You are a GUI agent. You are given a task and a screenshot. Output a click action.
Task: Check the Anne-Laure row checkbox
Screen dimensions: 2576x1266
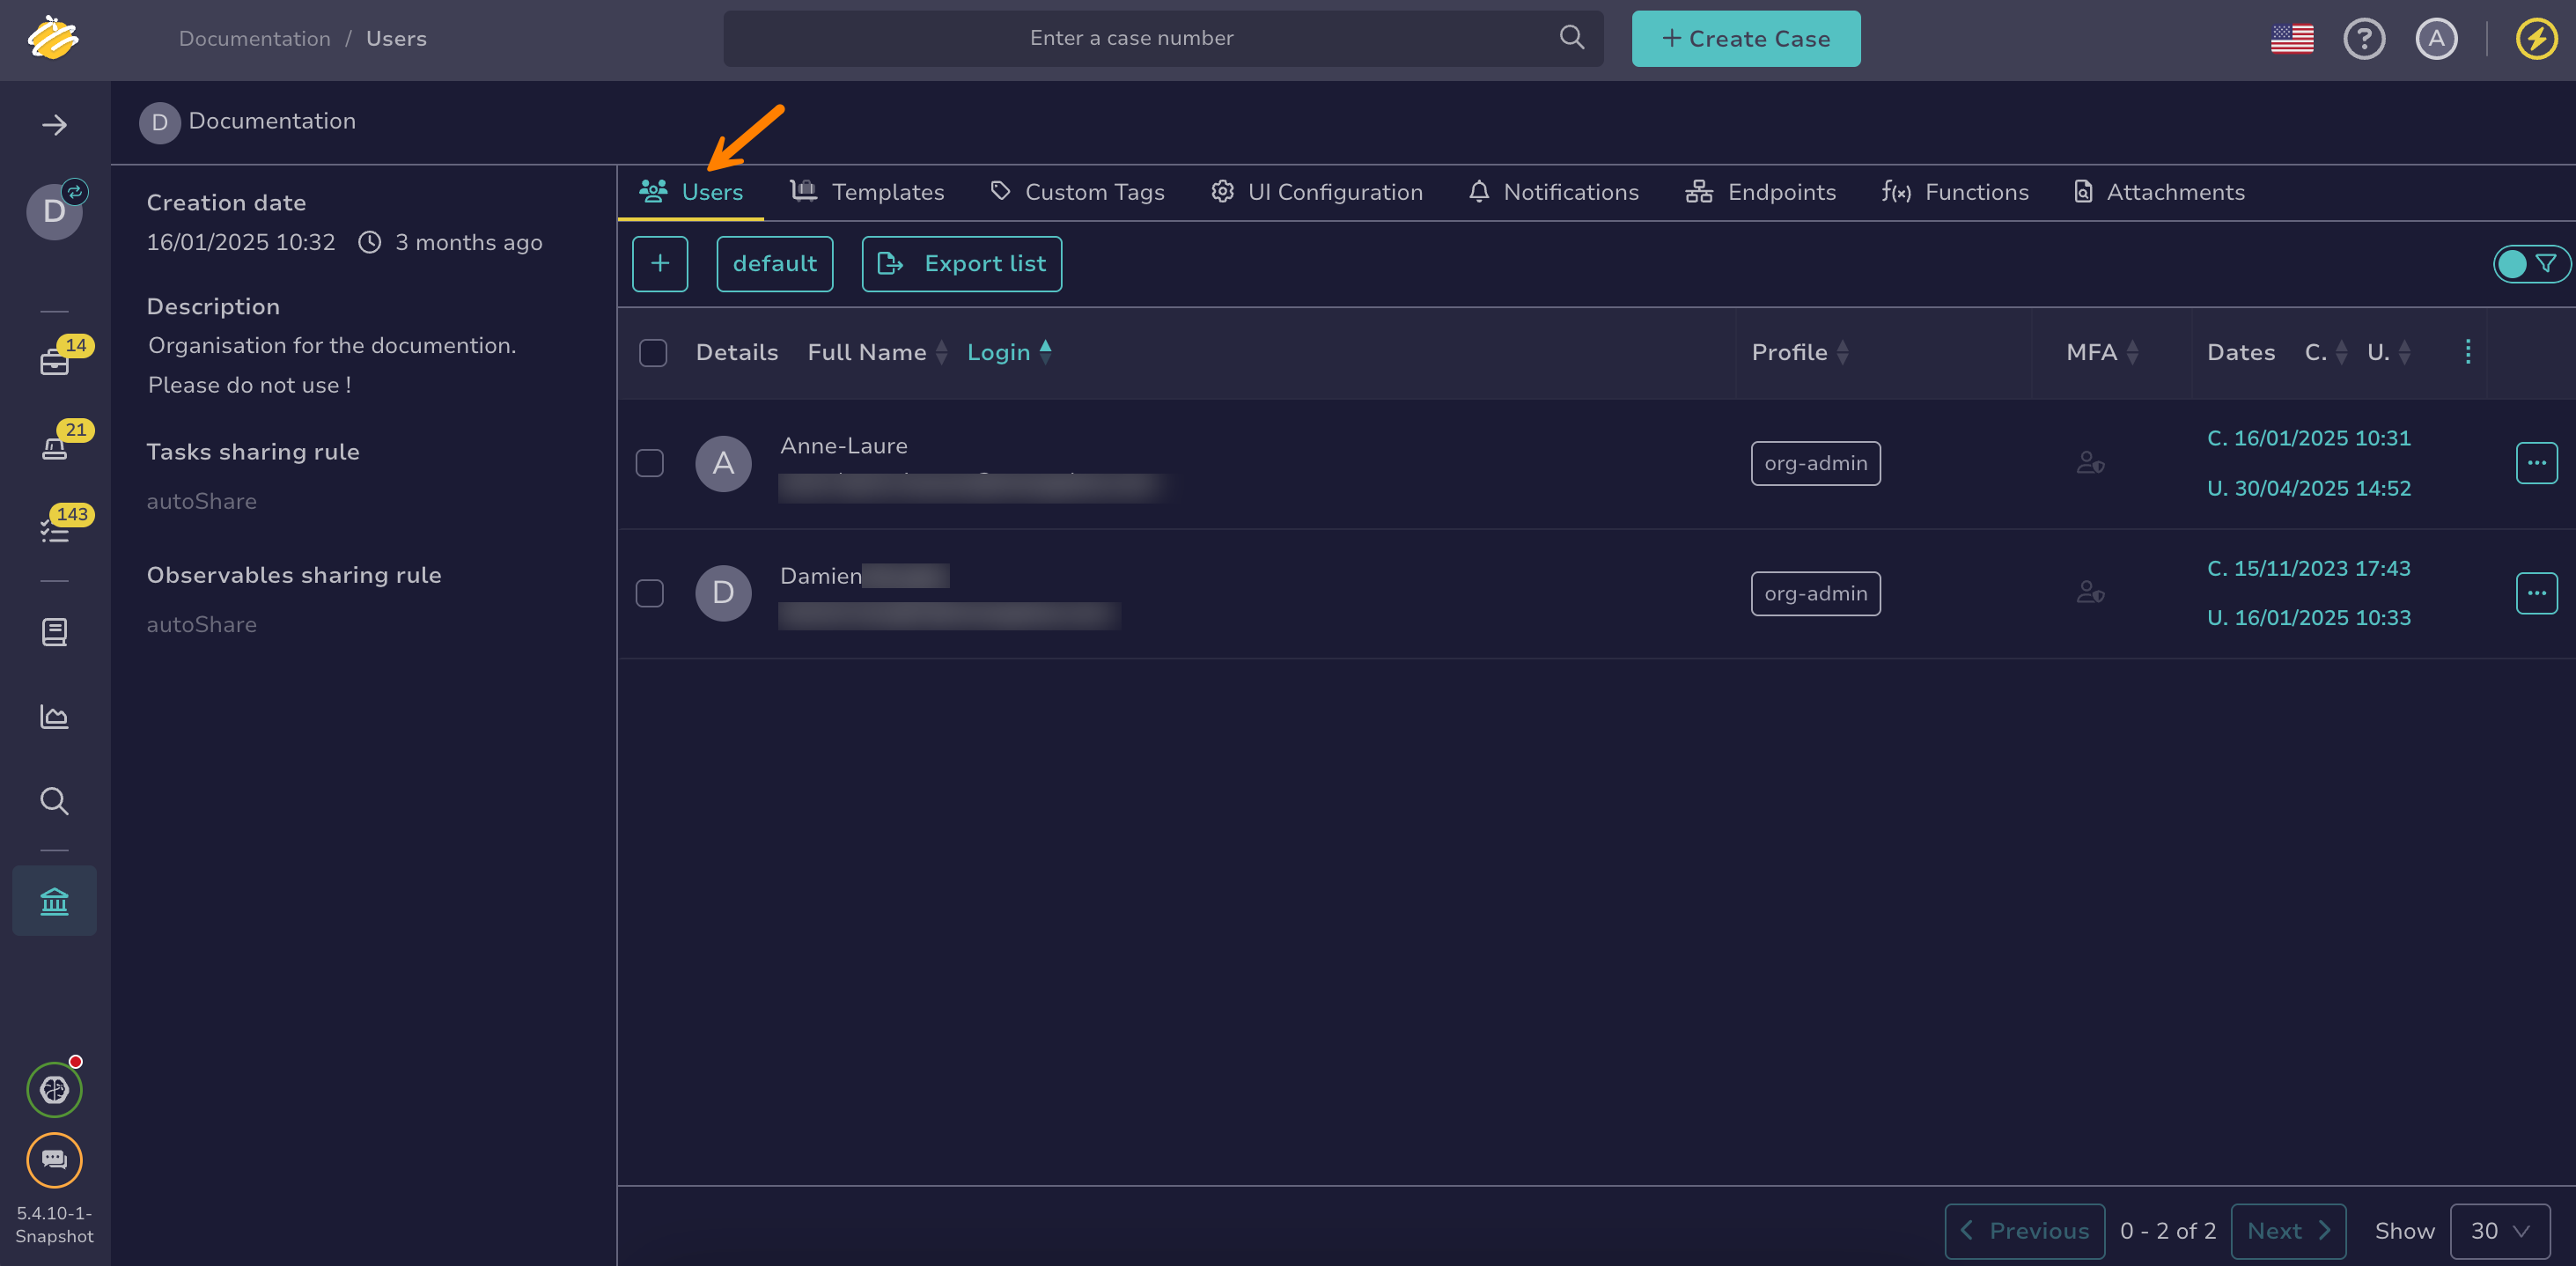[650, 463]
